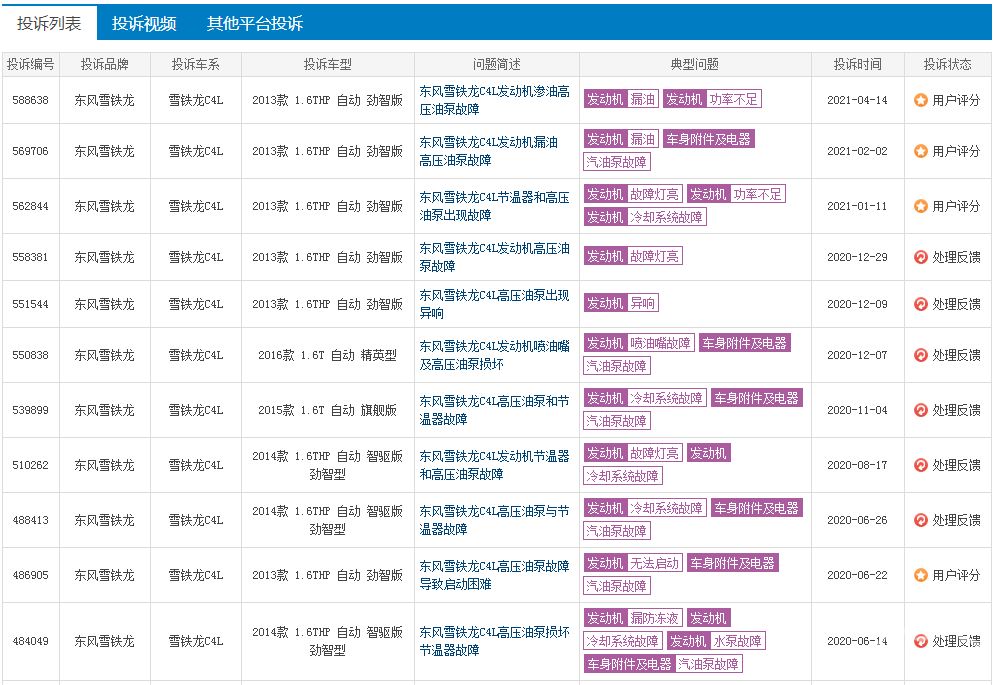Viewport: 994px width, 685px height.
Task: Open complaint 东风雪铁龙C4L节温器和高压油泵出现故障
Action: point(494,206)
